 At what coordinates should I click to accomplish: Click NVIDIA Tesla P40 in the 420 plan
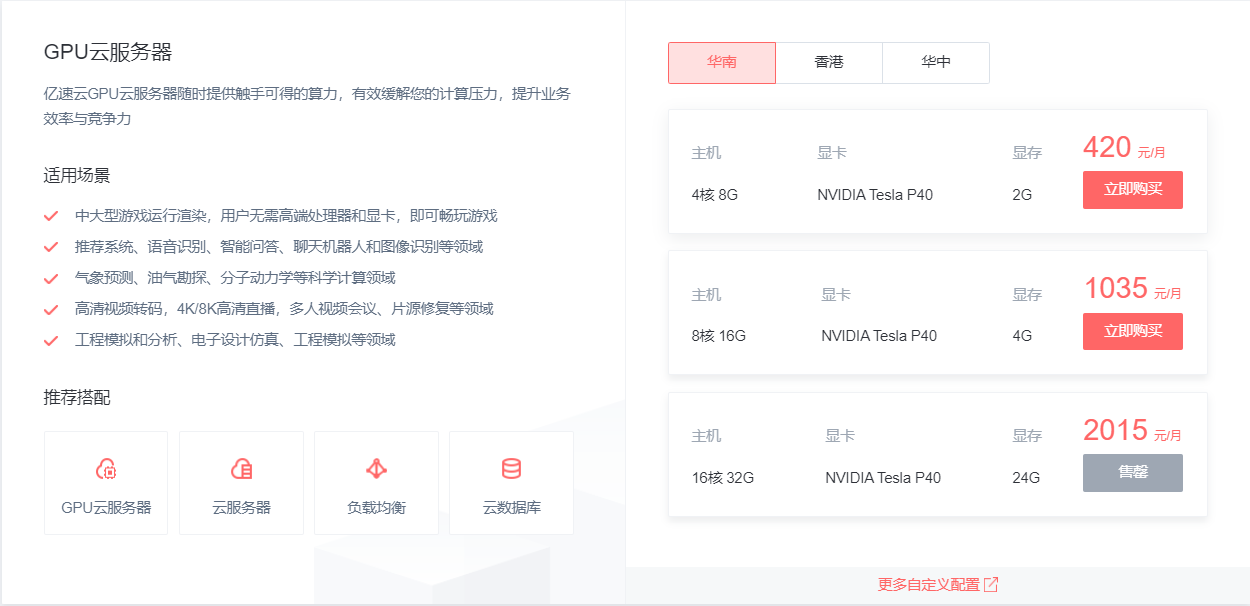pos(875,194)
